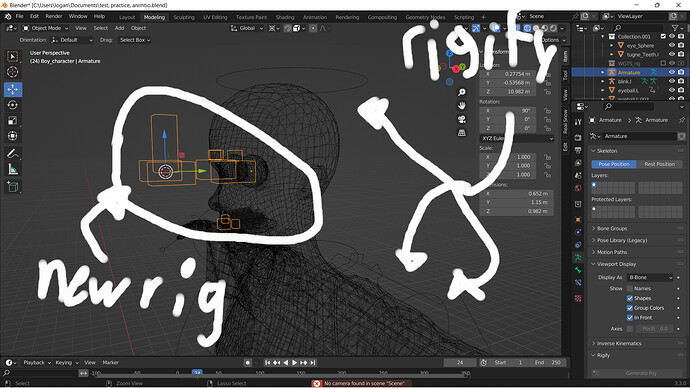Choose the Cursor tool

coord(13,72)
